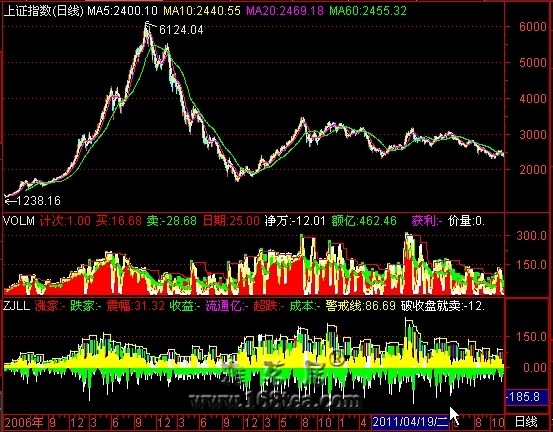Viewport: 553px width, 432px height.
Task: Click the 1238.16 low price marker
Action: point(38,201)
